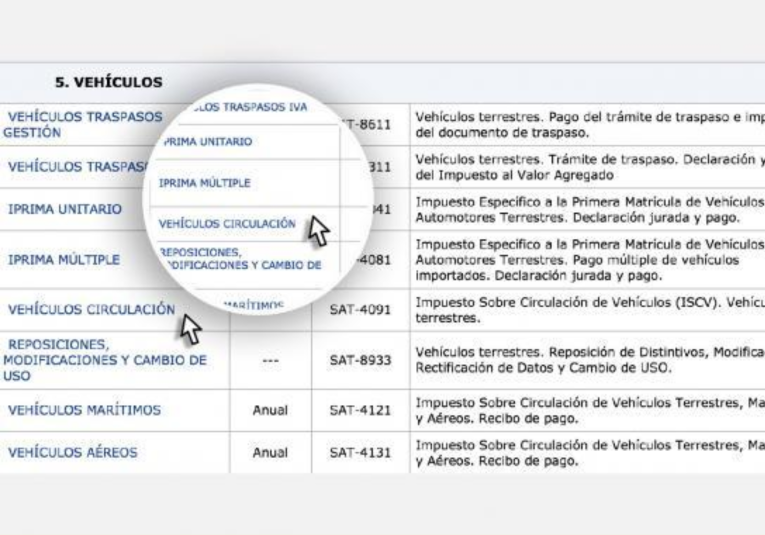The image size is (765, 535).
Task: Click form code SAT-4121
Action: [360, 410]
